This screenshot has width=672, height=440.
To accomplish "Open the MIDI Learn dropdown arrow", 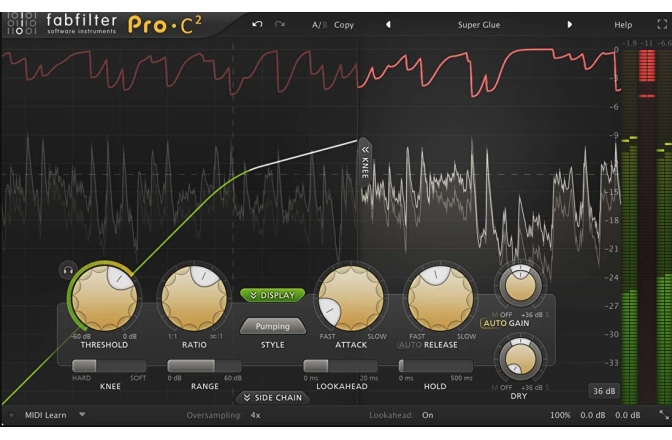I will click(82, 415).
